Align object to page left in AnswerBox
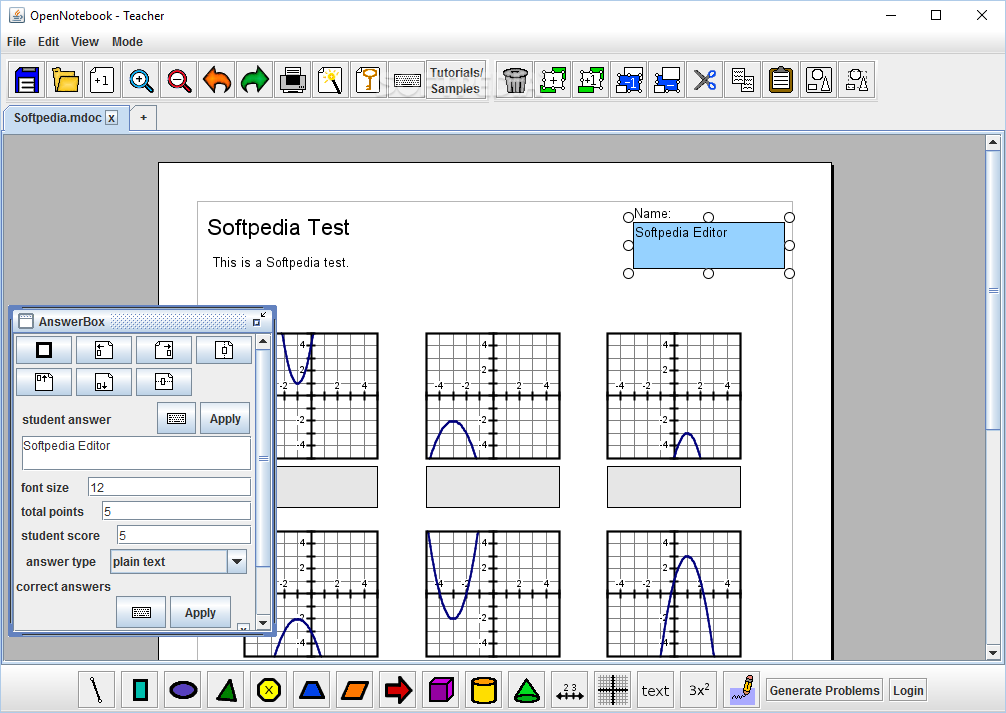This screenshot has width=1006, height=713. [x=104, y=350]
